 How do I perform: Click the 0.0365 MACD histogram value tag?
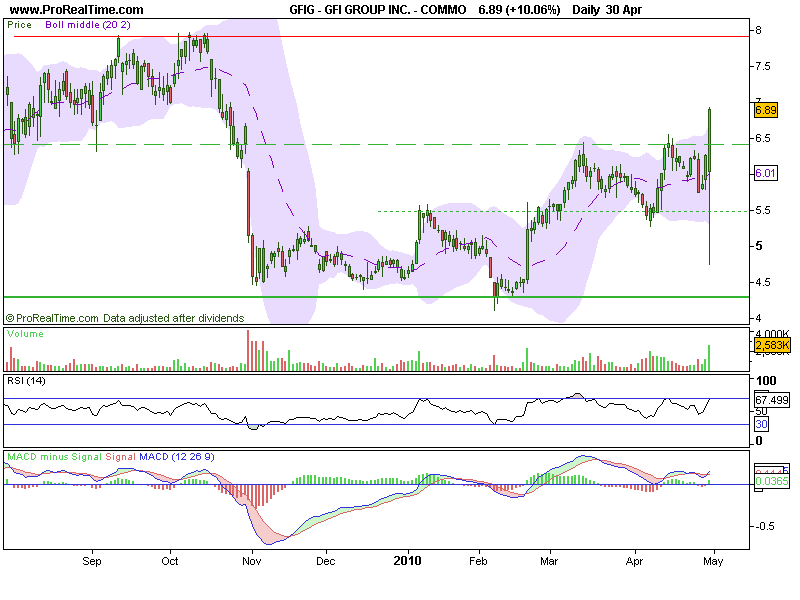771,481
